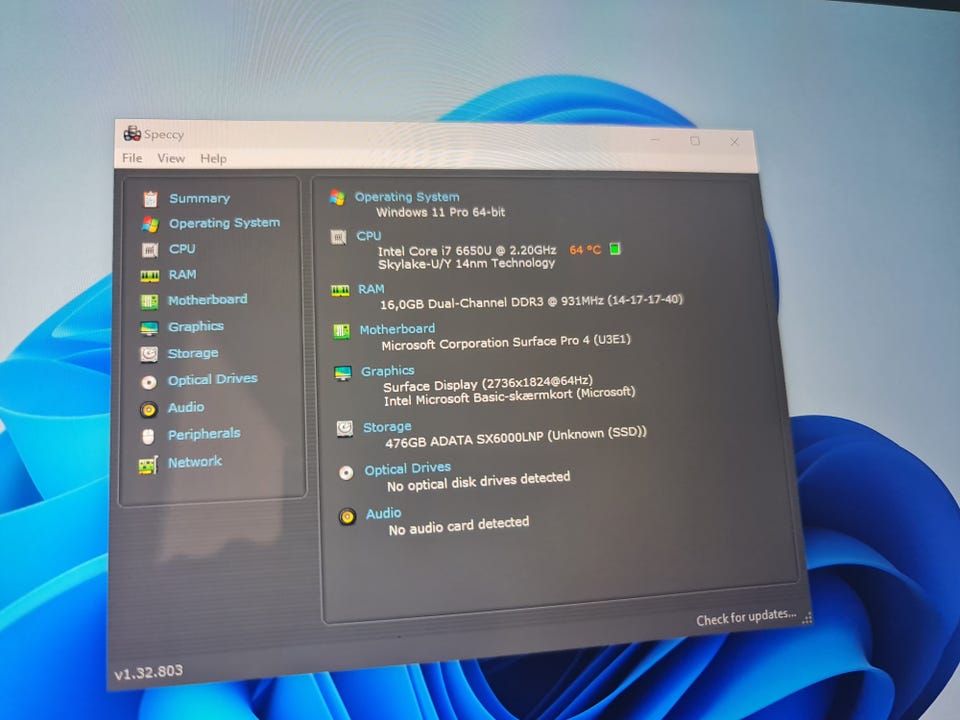960x720 pixels.
Task: Go to Audio section in sidebar
Action: 186,407
